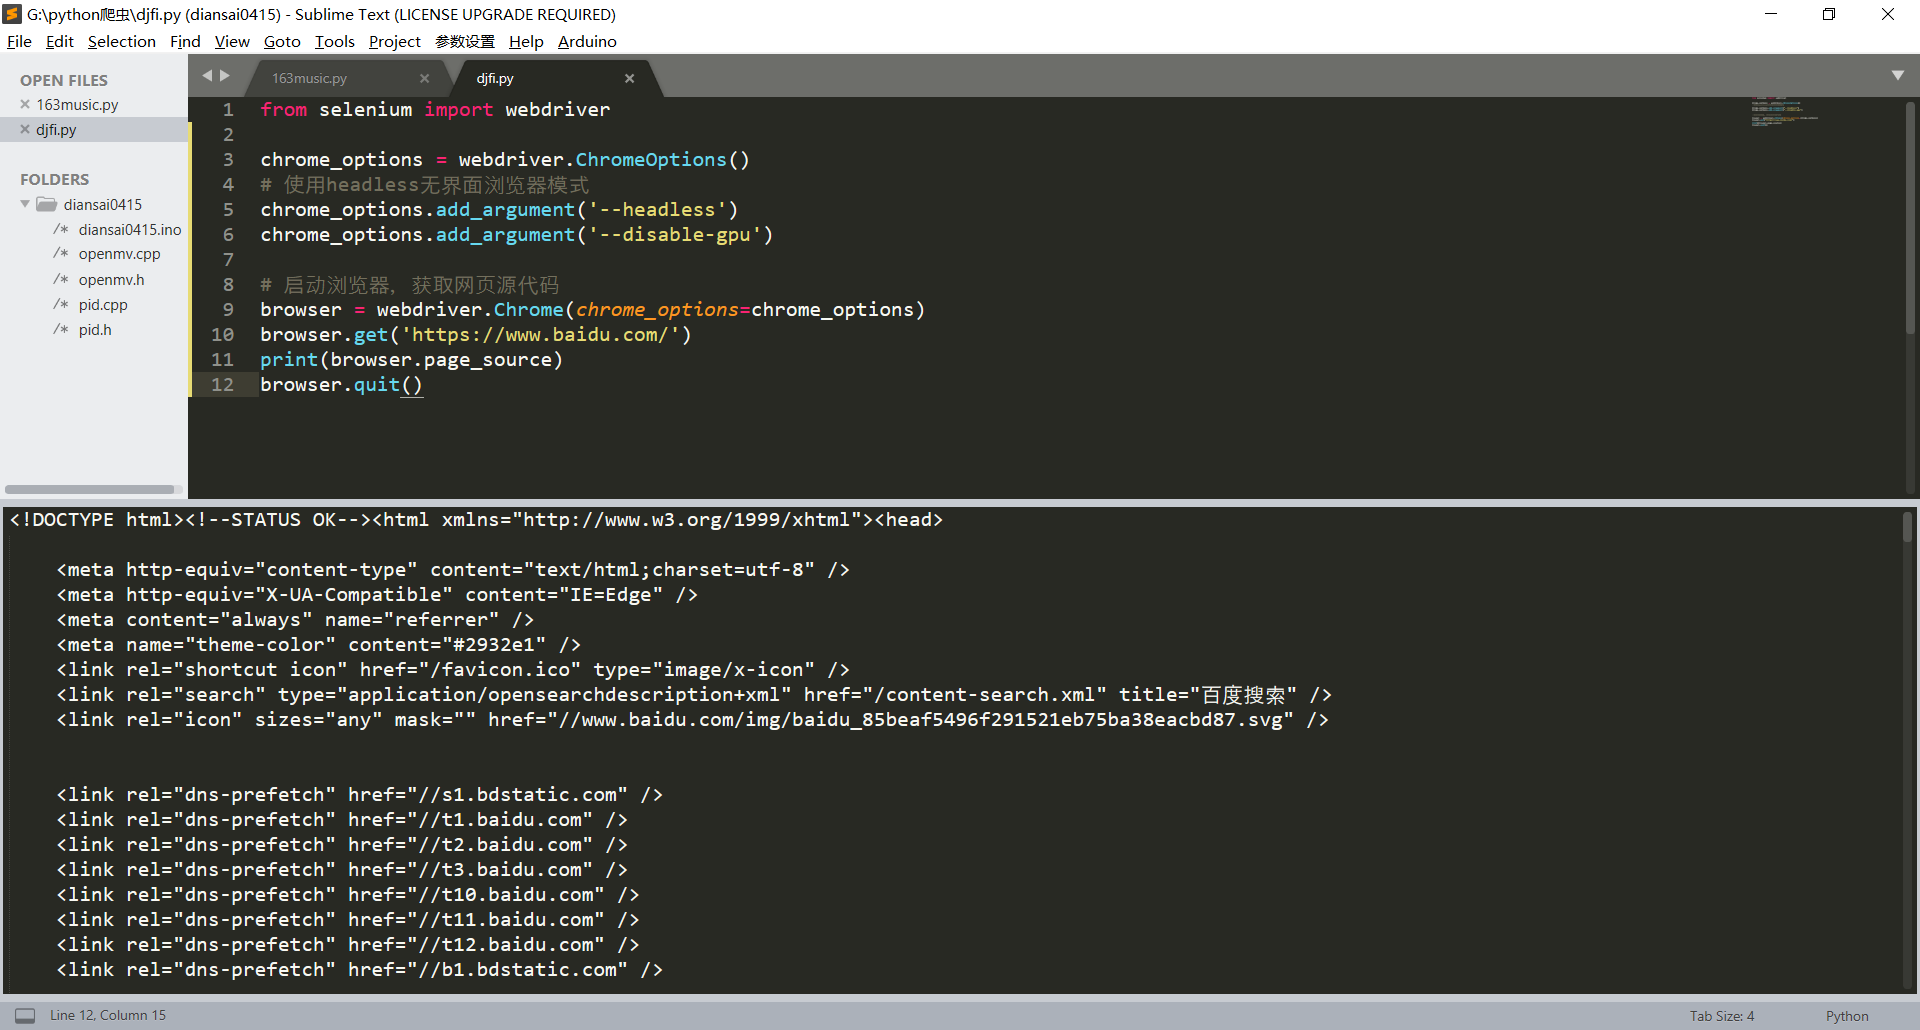The height and width of the screenshot is (1030, 1920).
Task: Close the Sublime Text window
Action: coord(1888,14)
